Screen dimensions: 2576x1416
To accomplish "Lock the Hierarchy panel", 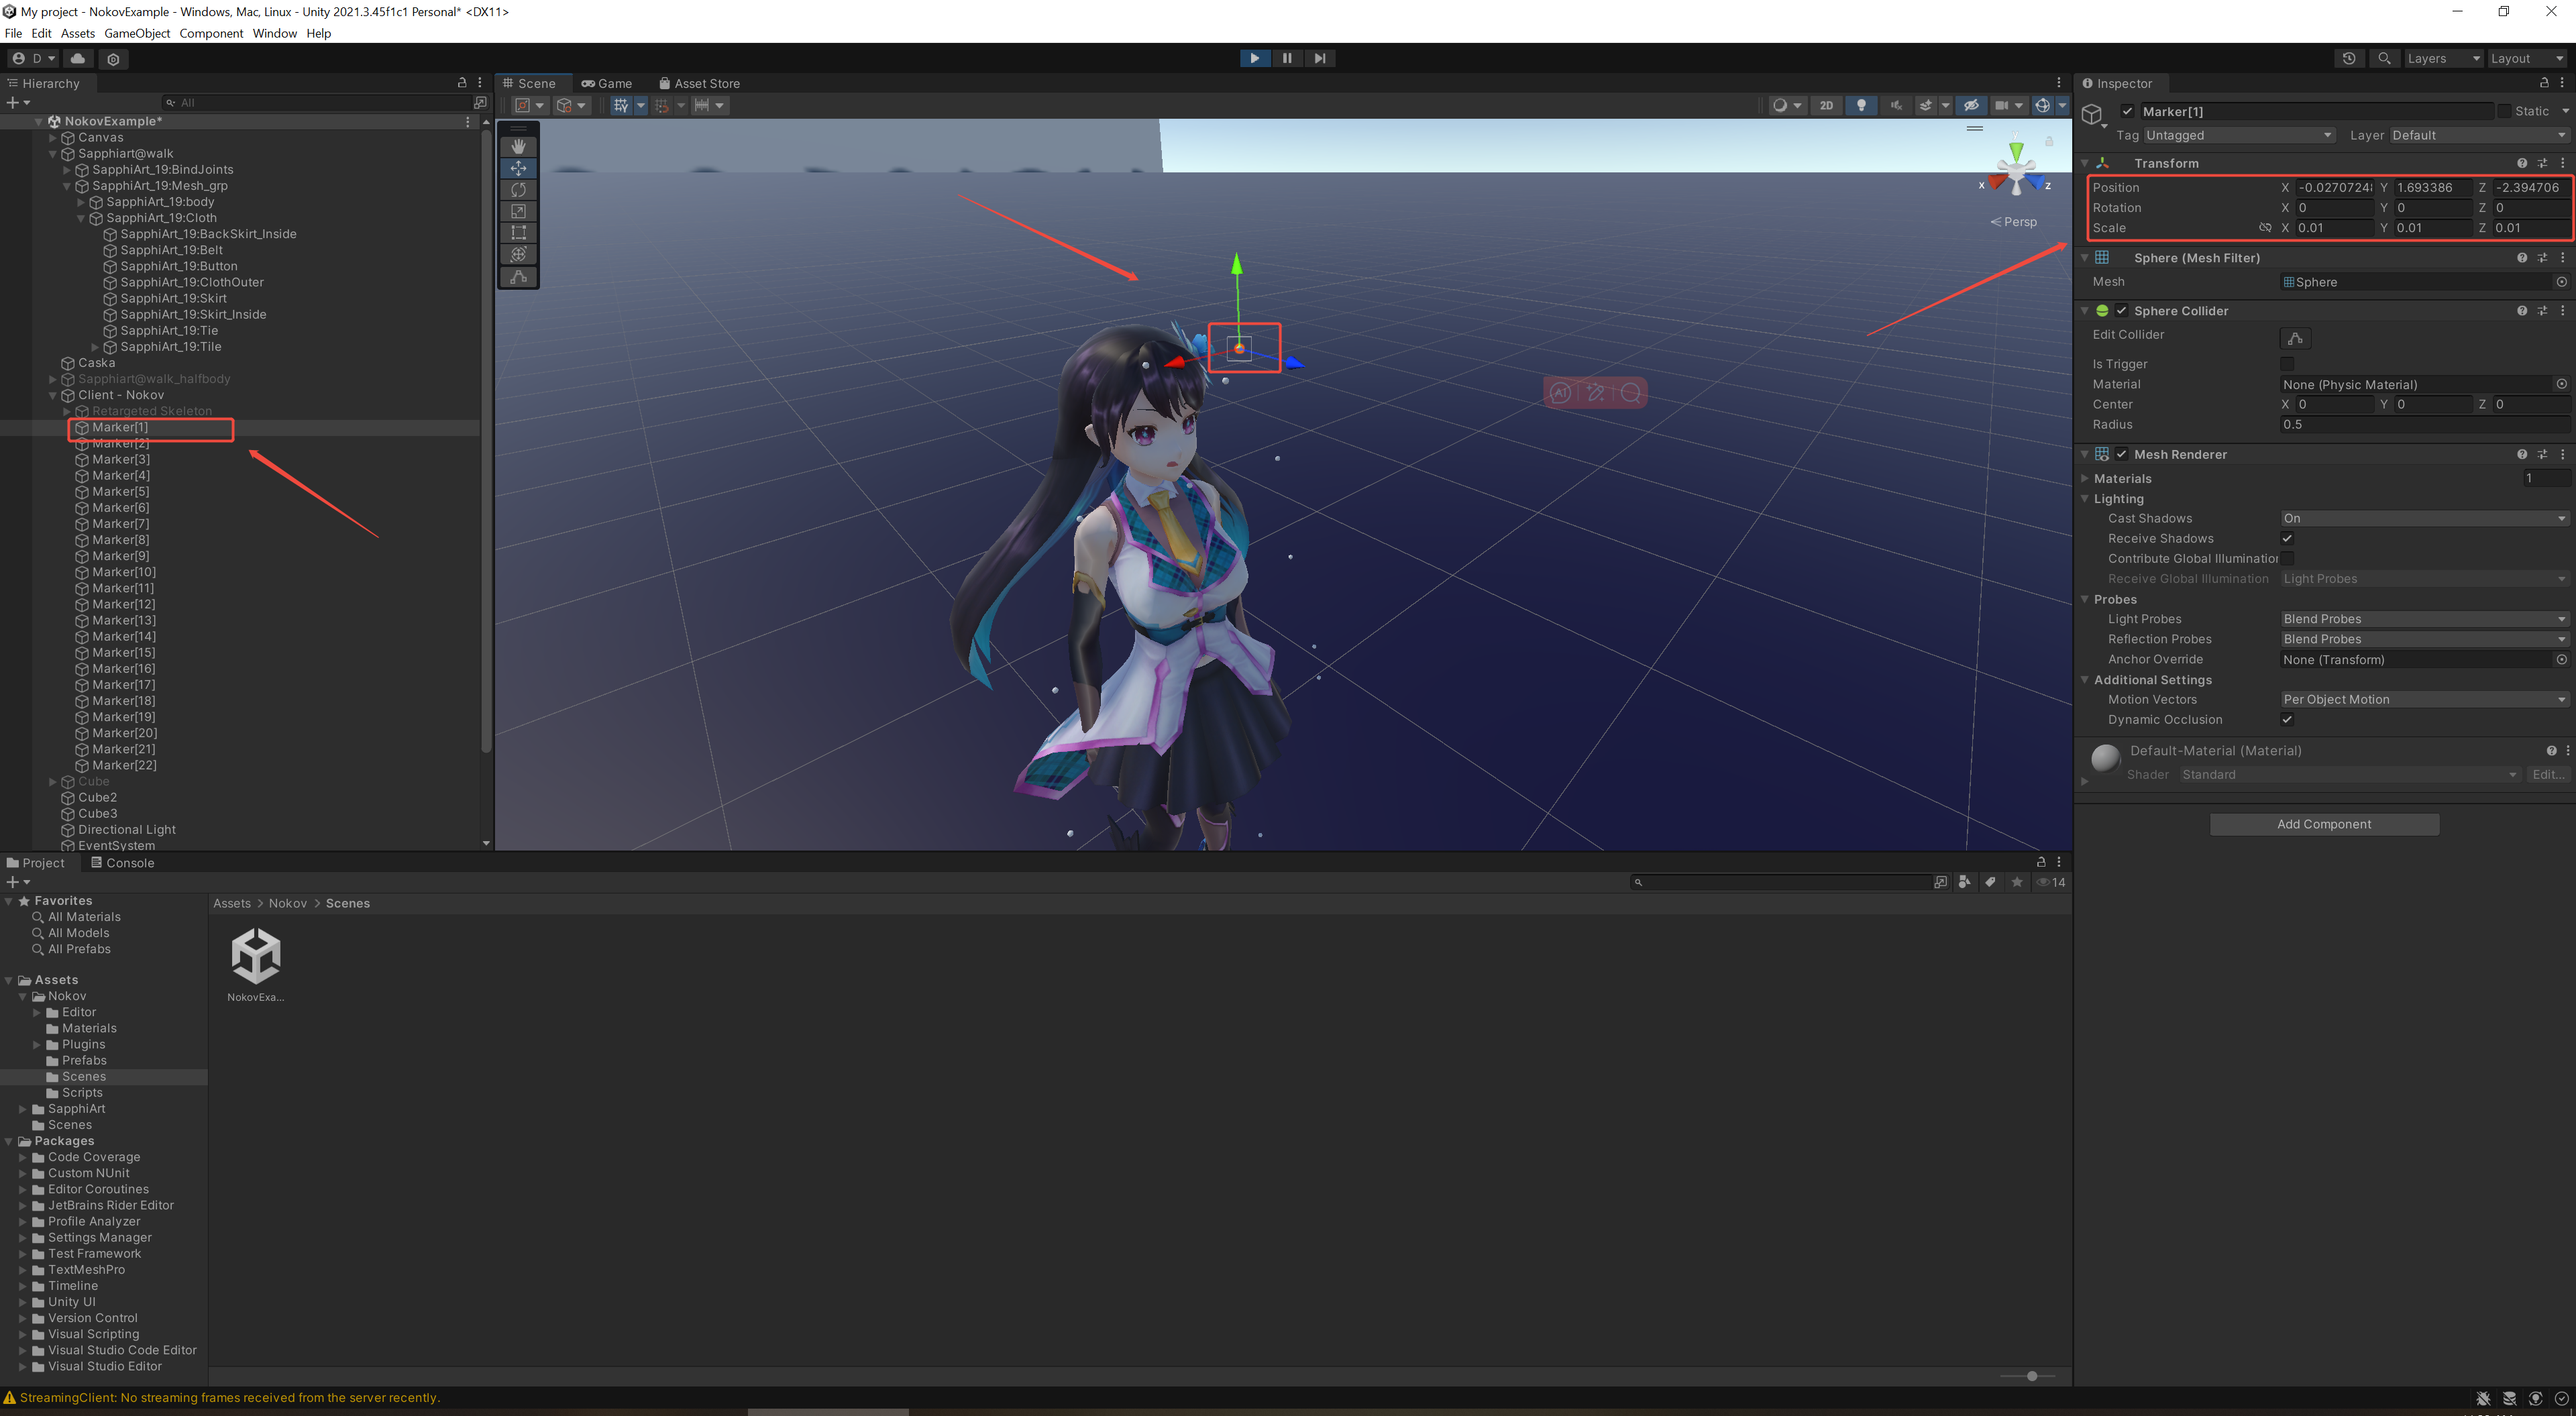I will [x=462, y=83].
